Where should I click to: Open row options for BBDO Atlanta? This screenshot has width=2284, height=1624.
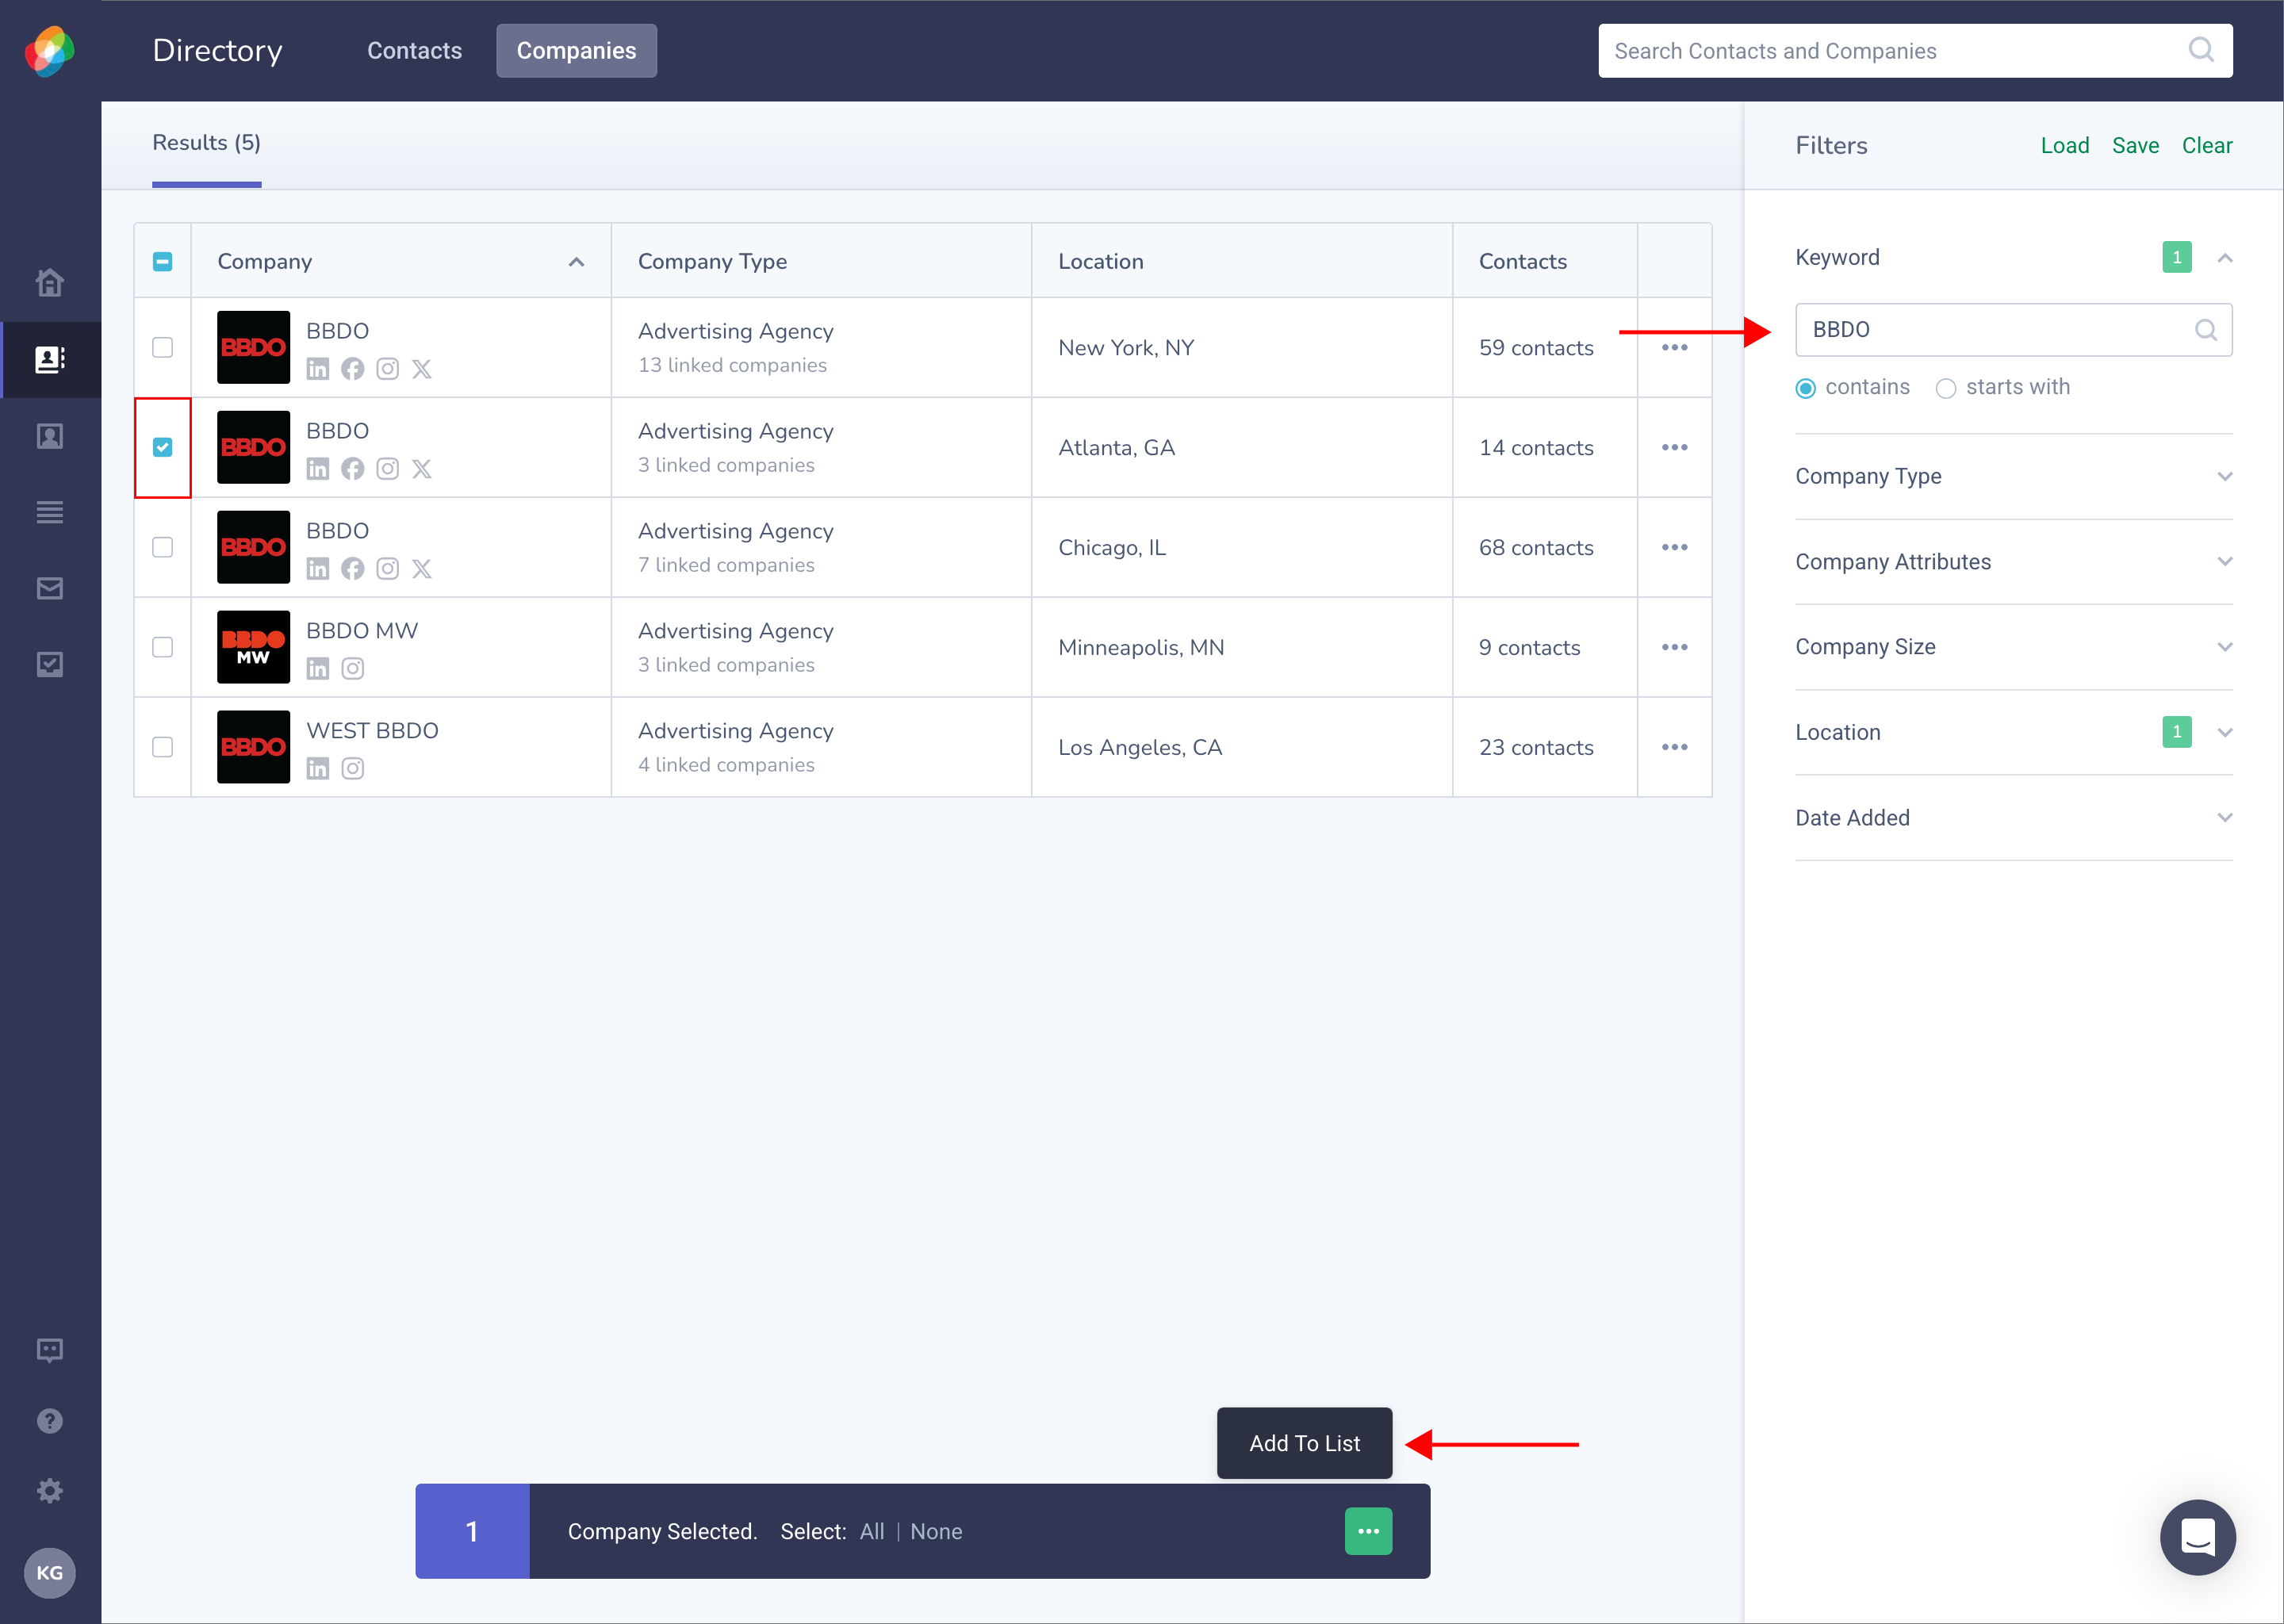pos(1674,448)
